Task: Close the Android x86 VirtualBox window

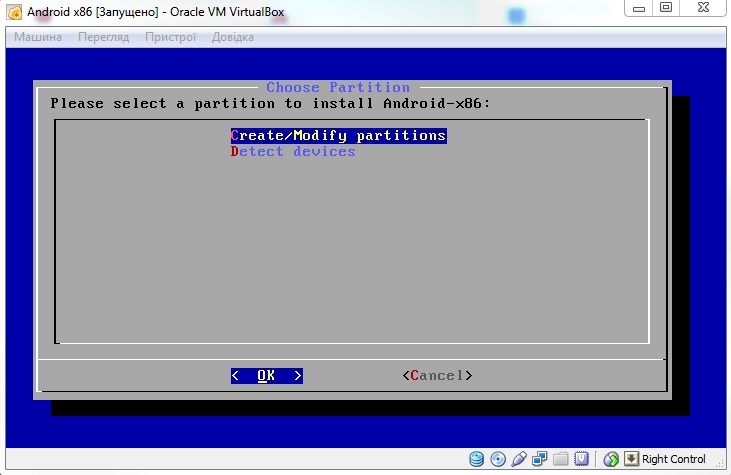Action: click(x=703, y=8)
